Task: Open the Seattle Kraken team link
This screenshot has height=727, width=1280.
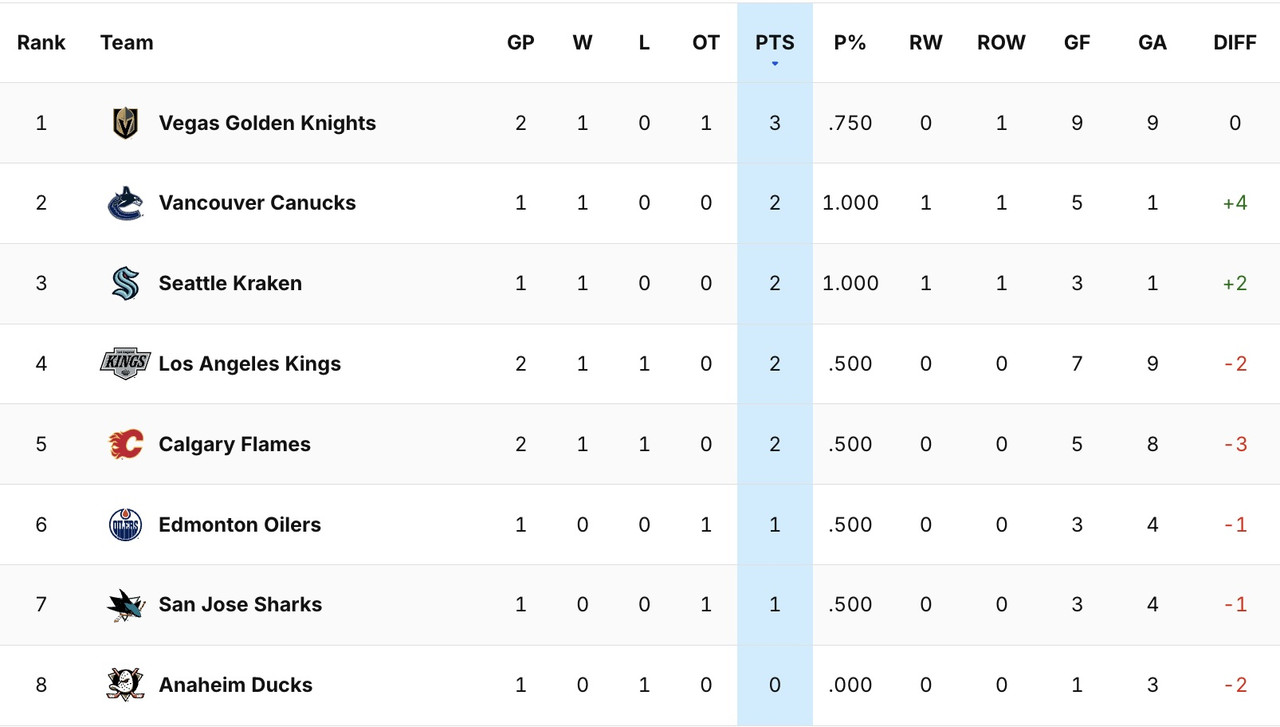Action: coord(230,283)
